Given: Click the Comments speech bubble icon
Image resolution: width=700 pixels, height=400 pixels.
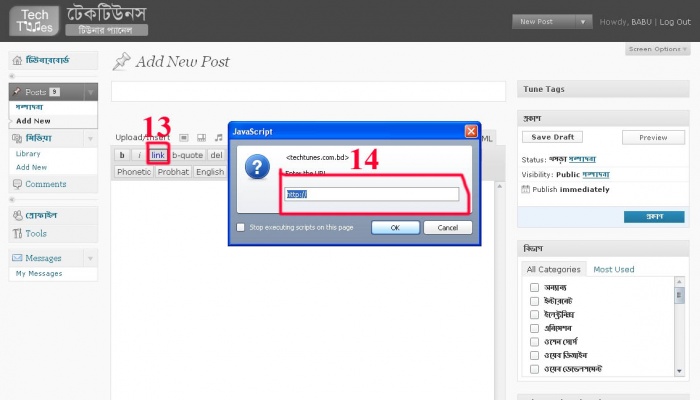Looking at the screenshot, I should [17, 184].
